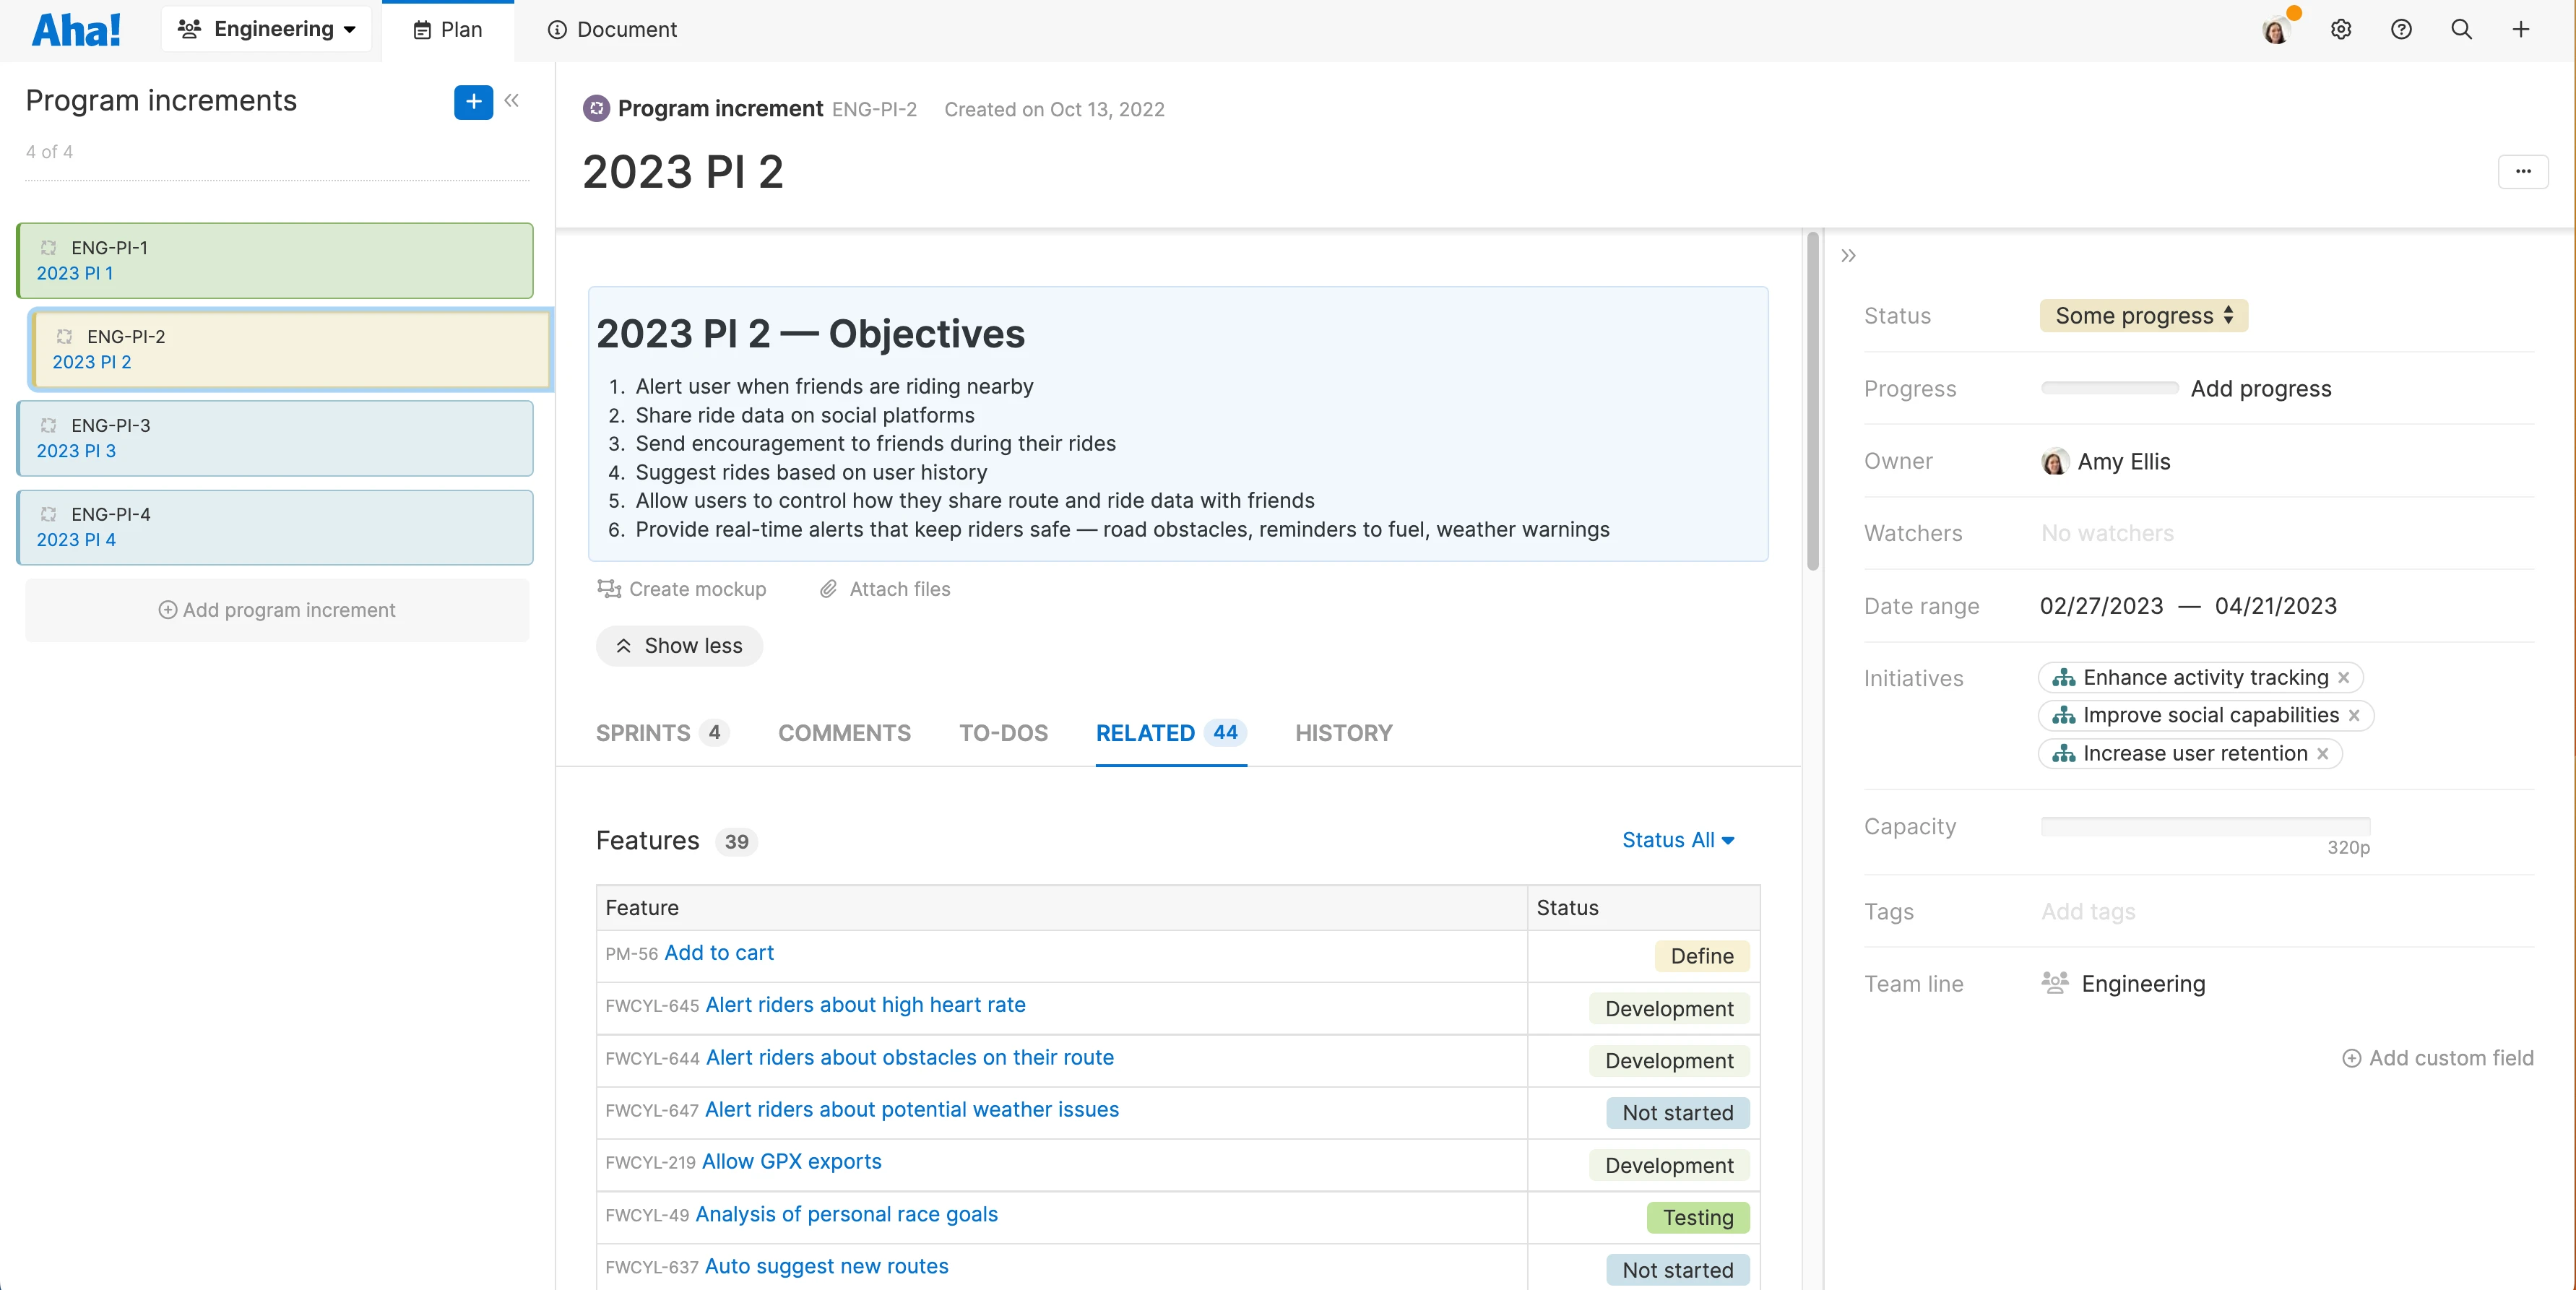Switch to the History tab
Viewport: 2576px width, 1290px height.
click(1343, 733)
